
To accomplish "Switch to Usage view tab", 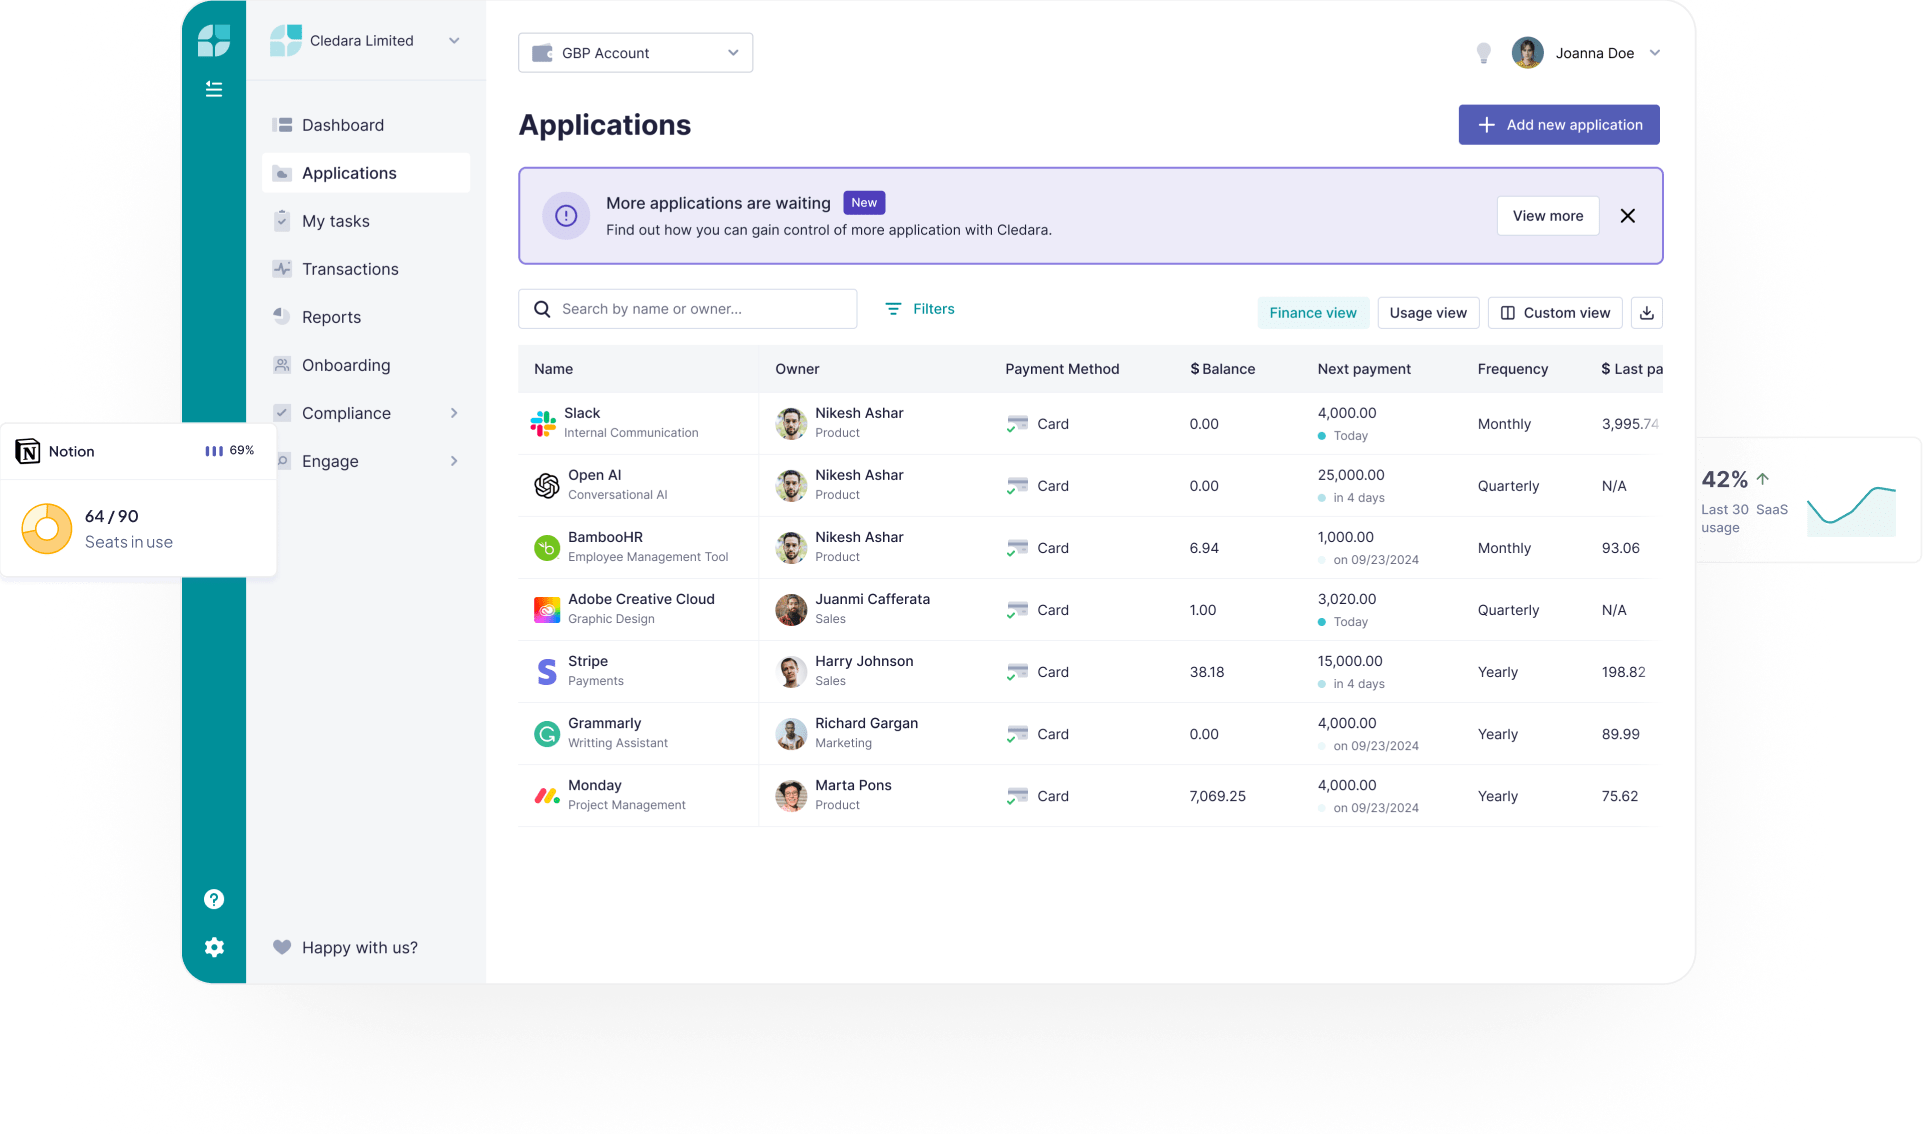I will pyautogui.click(x=1428, y=312).
